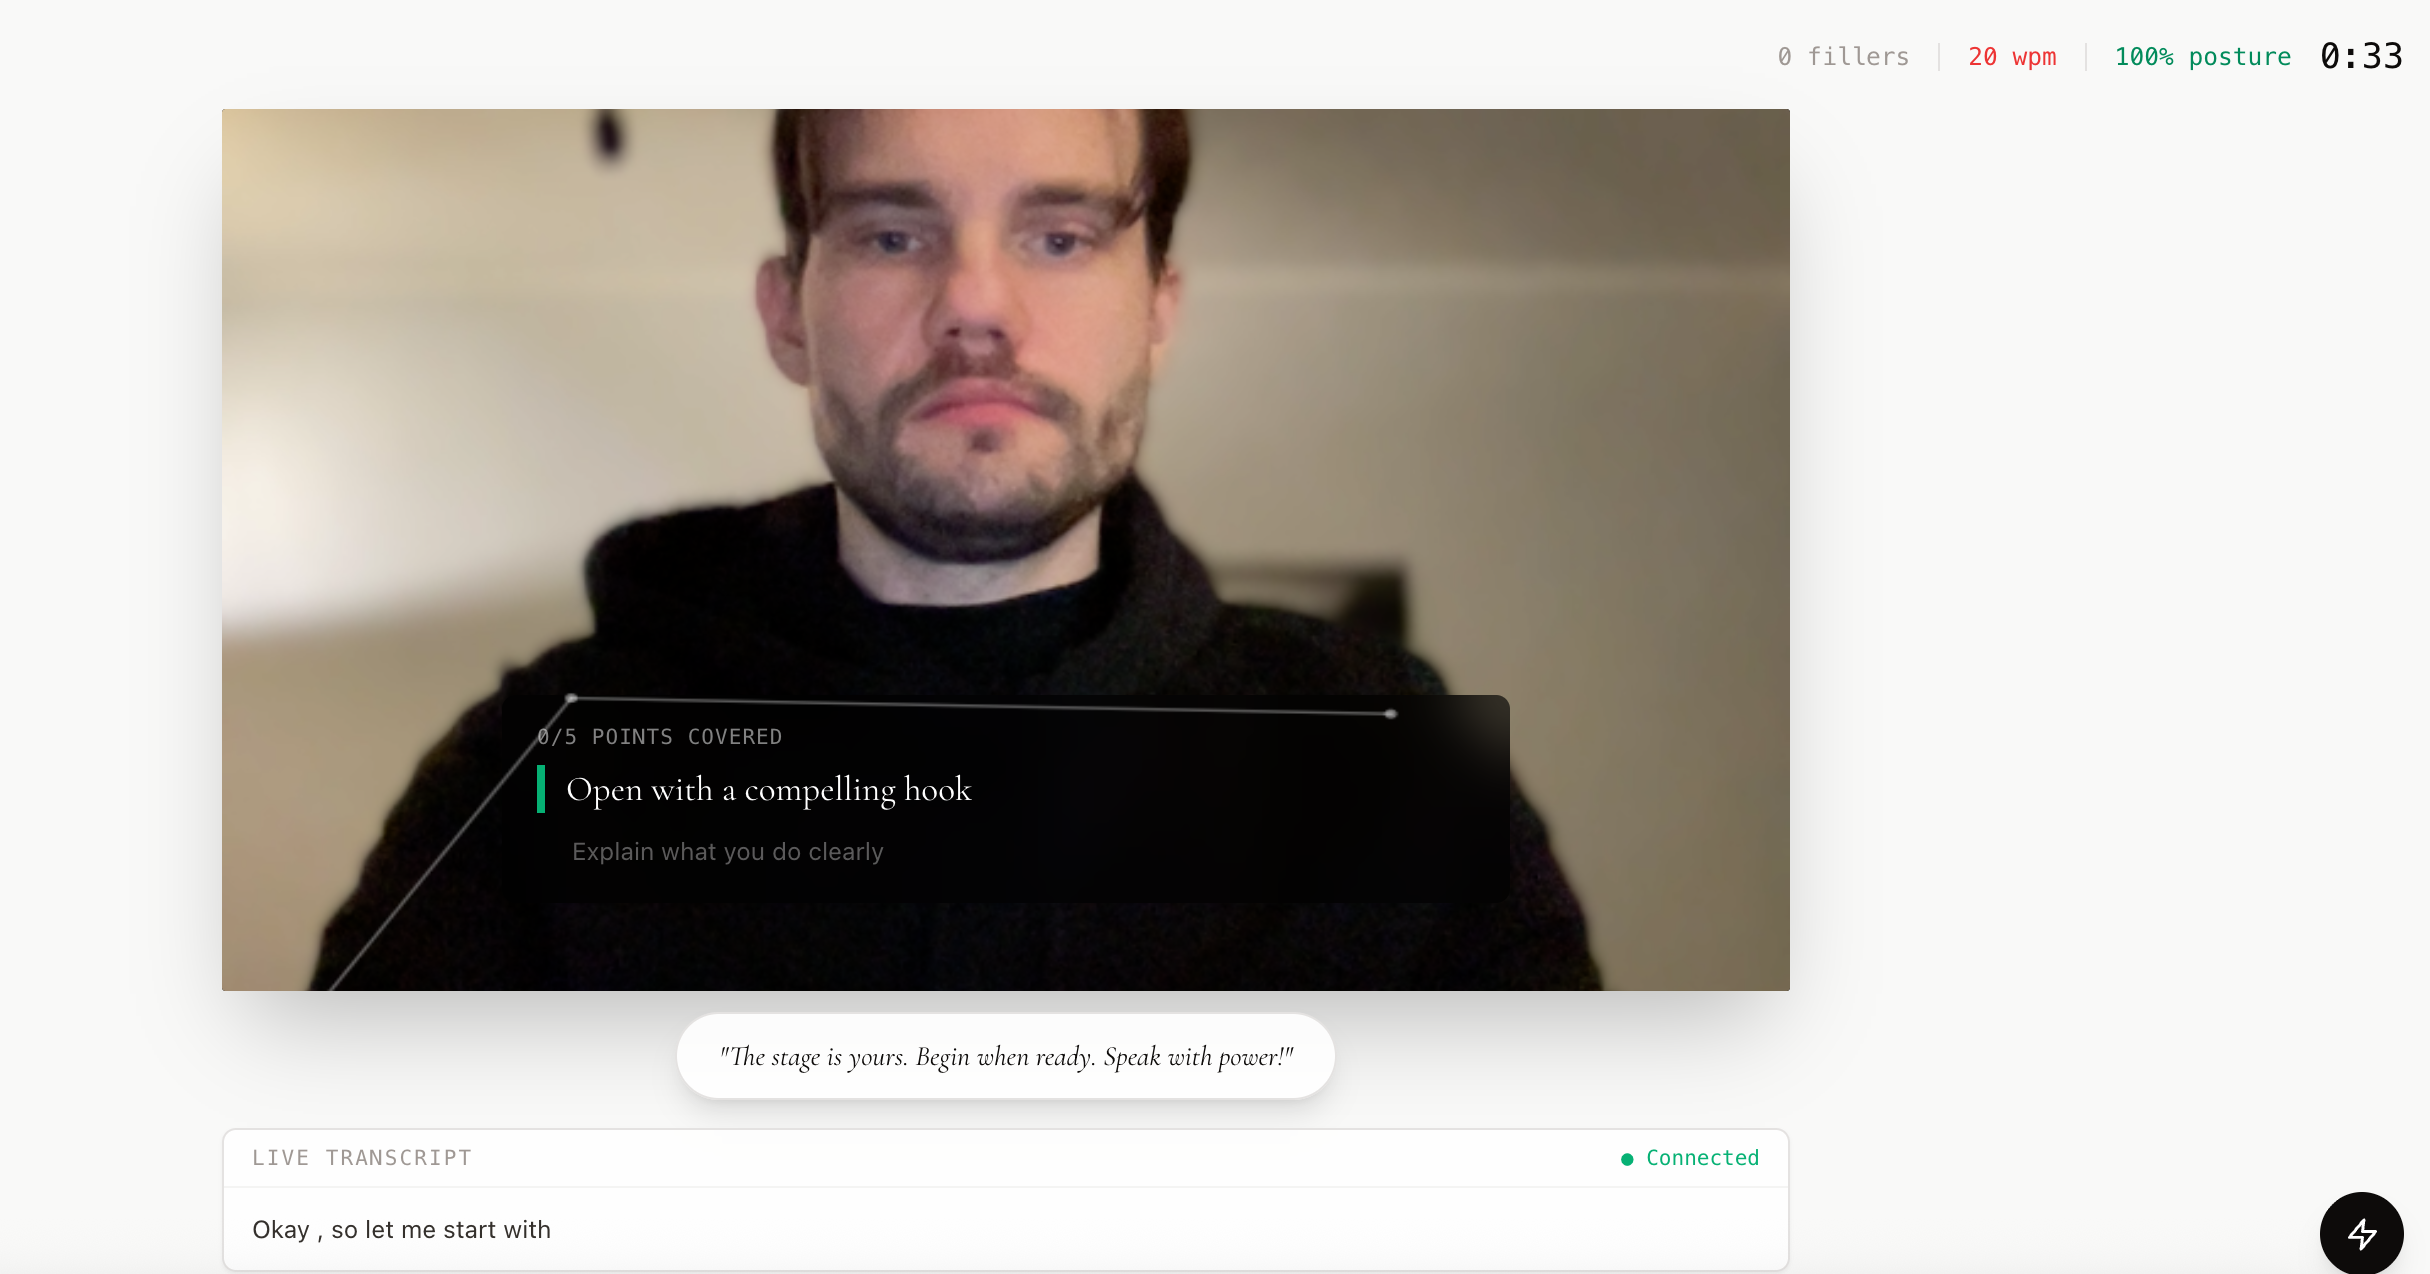Click the green bar beside the current talking point
This screenshot has width=2430, height=1274.
[x=541, y=789]
